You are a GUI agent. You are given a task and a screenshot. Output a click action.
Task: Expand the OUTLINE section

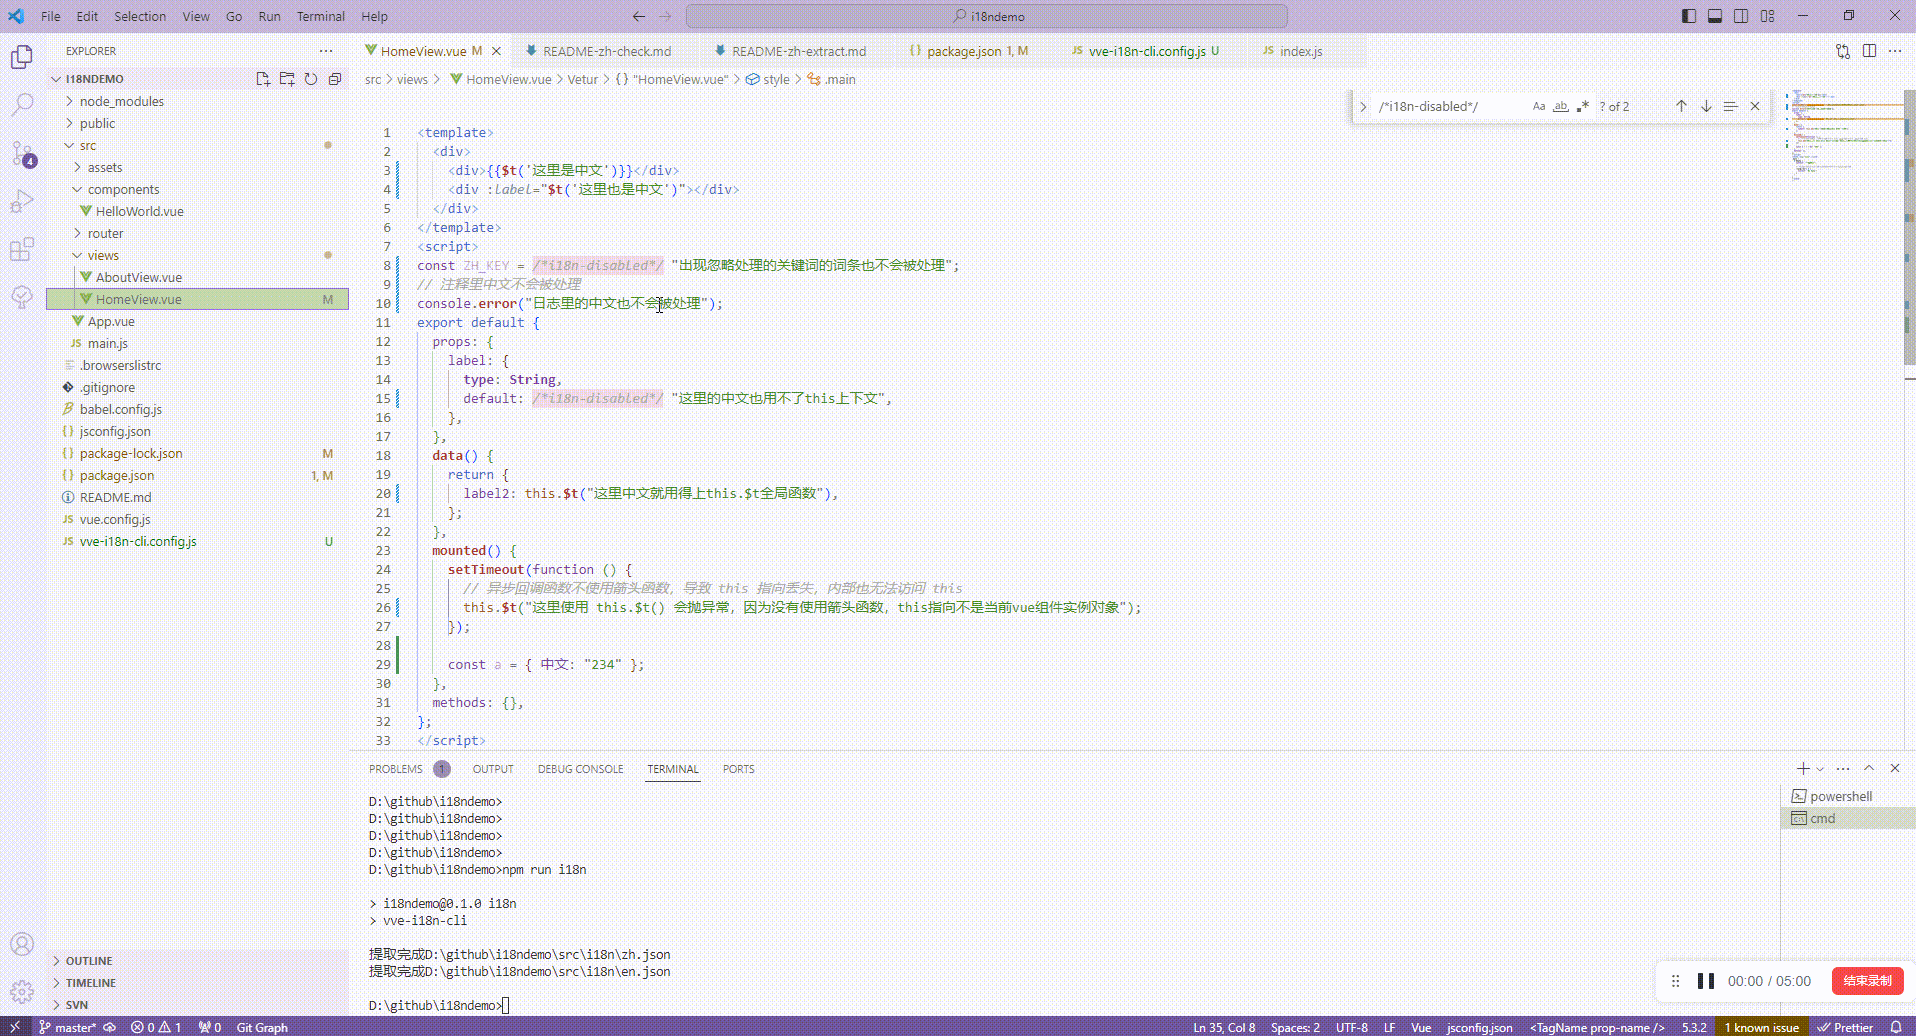tap(88, 961)
